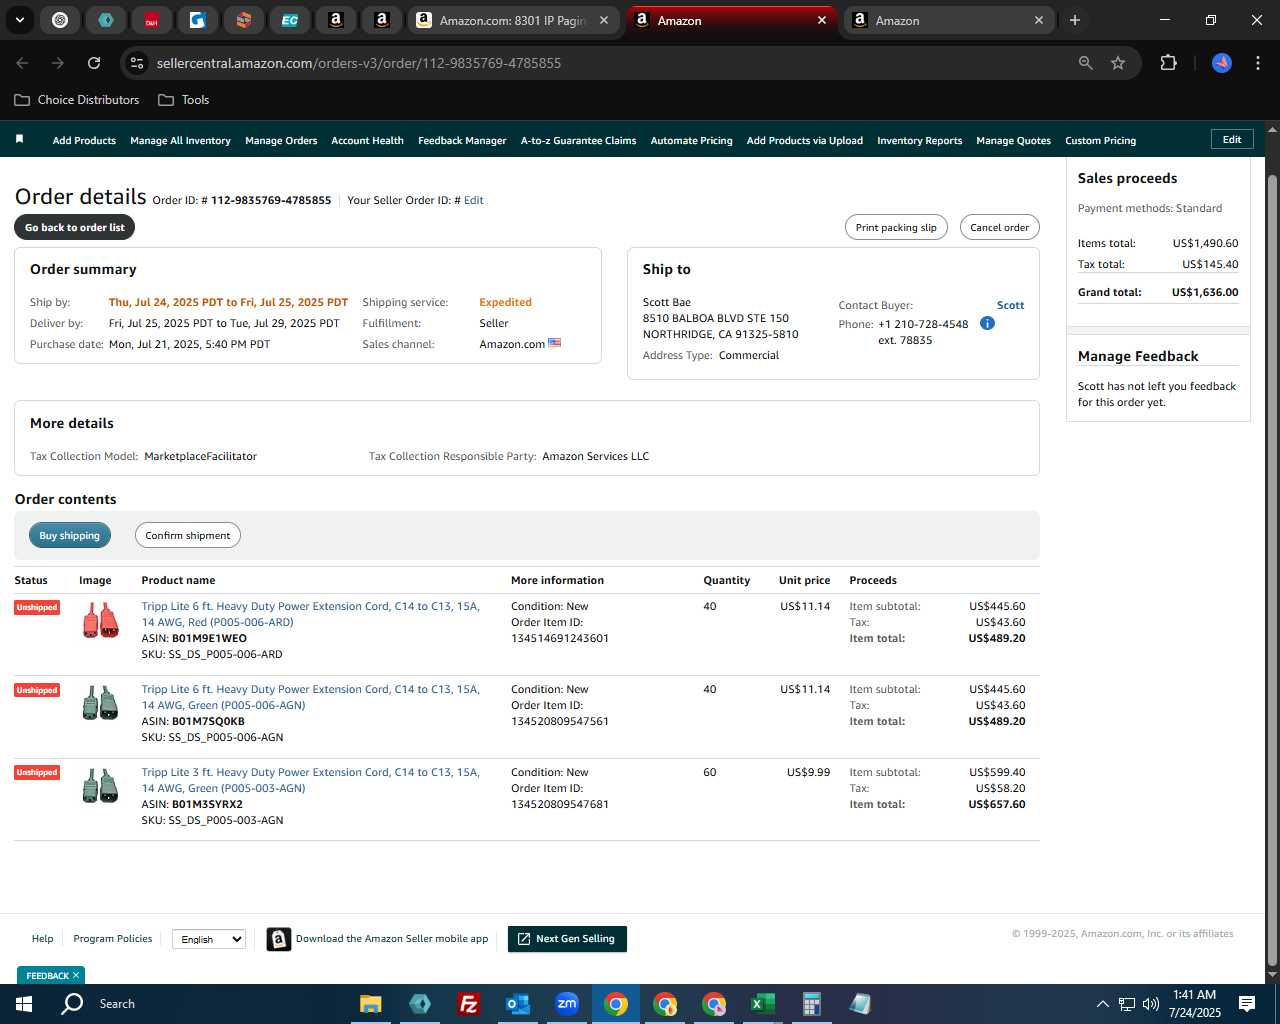Open the Chrome extensions puzzle icon
The width and height of the screenshot is (1280, 1024).
(1168, 63)
